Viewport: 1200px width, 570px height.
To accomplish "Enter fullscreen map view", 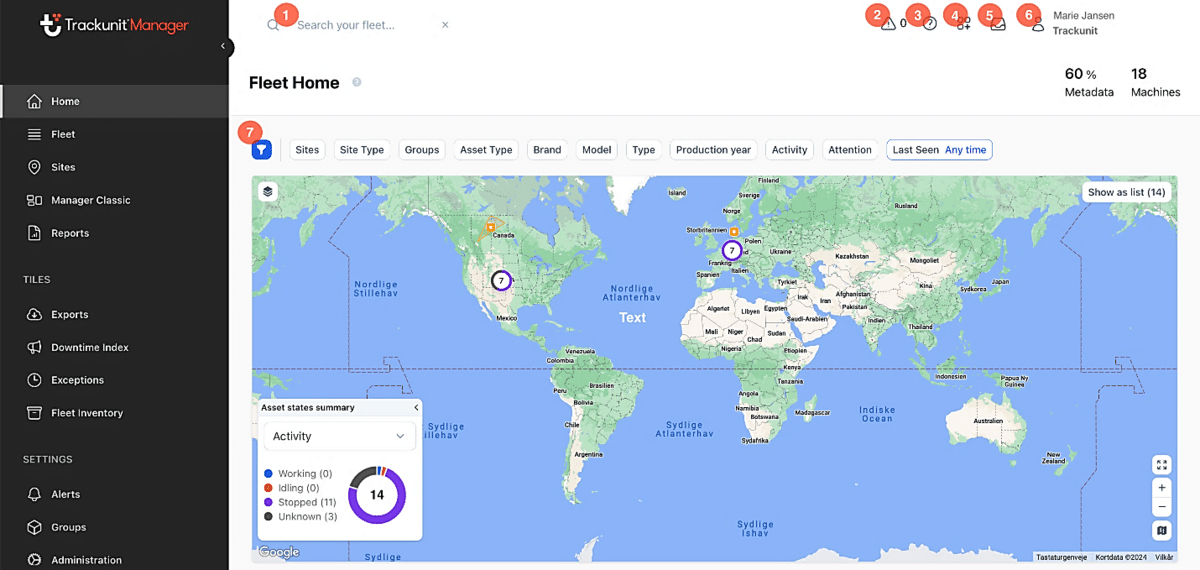I will click(x=1161, y=465).
